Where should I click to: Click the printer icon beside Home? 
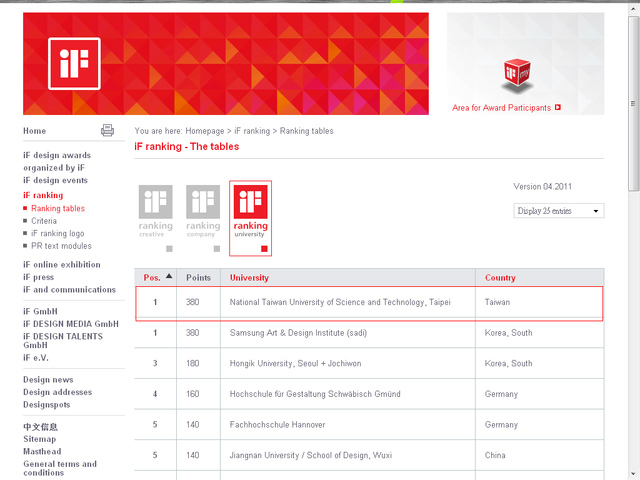[x=107, y=130]
